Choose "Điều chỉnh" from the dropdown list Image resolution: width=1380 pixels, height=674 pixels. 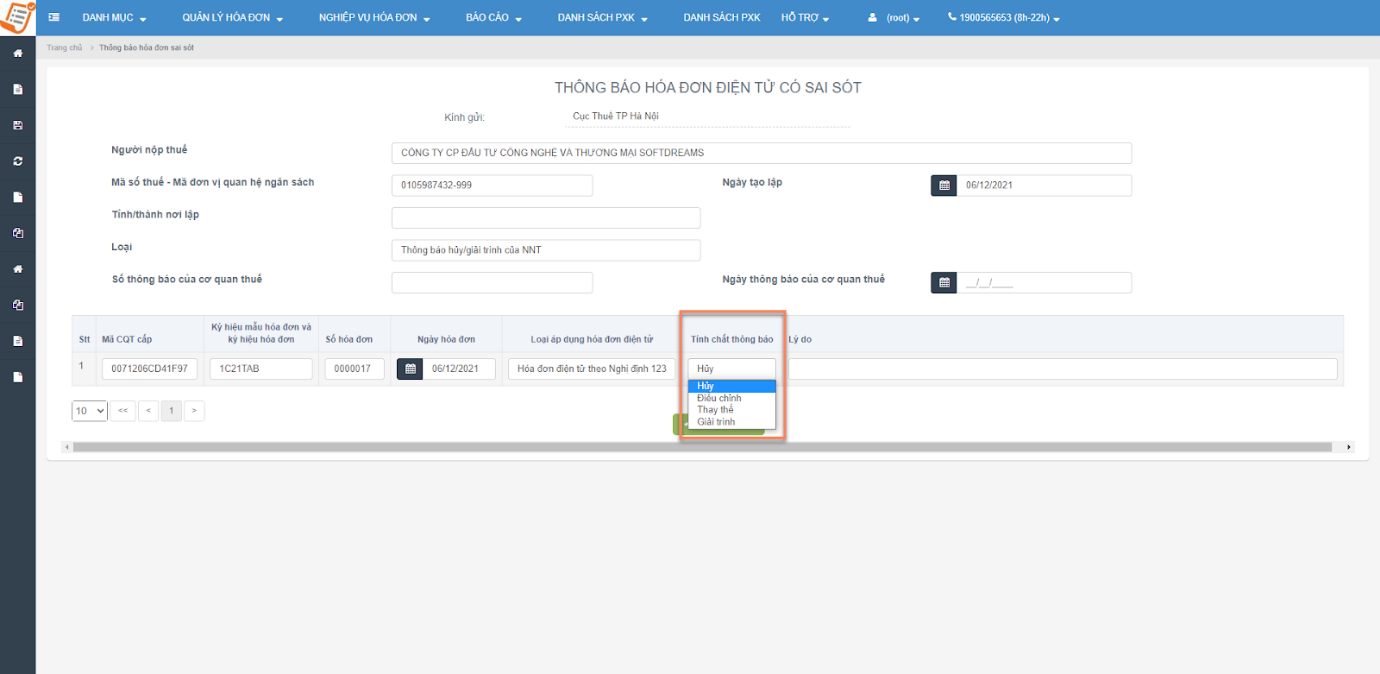tap(719, 398)
